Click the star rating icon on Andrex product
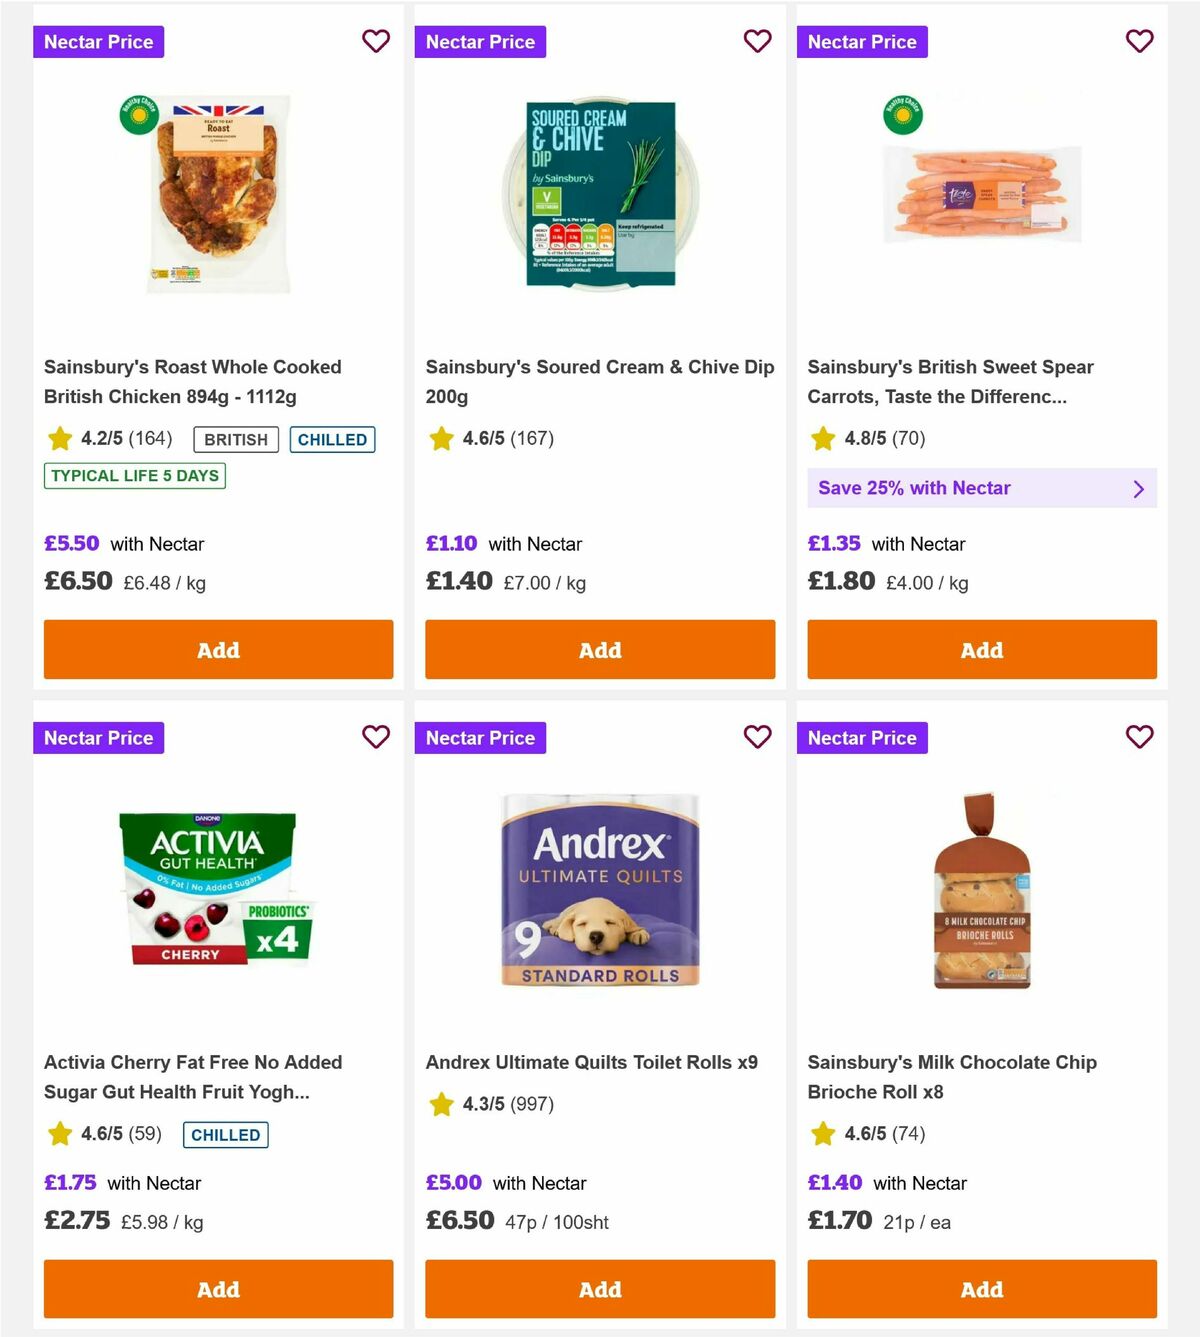Viewport: 1200px width, 1337px height. (440, 1104)
